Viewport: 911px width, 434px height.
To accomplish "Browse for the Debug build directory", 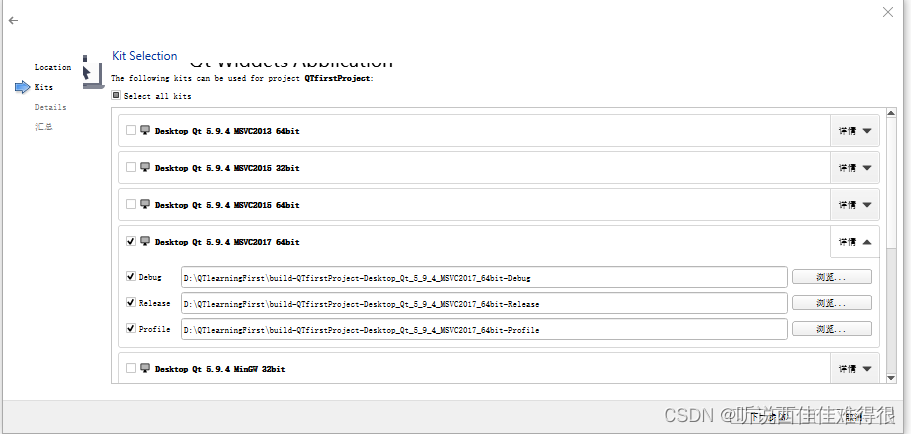I will pos(831,277).
